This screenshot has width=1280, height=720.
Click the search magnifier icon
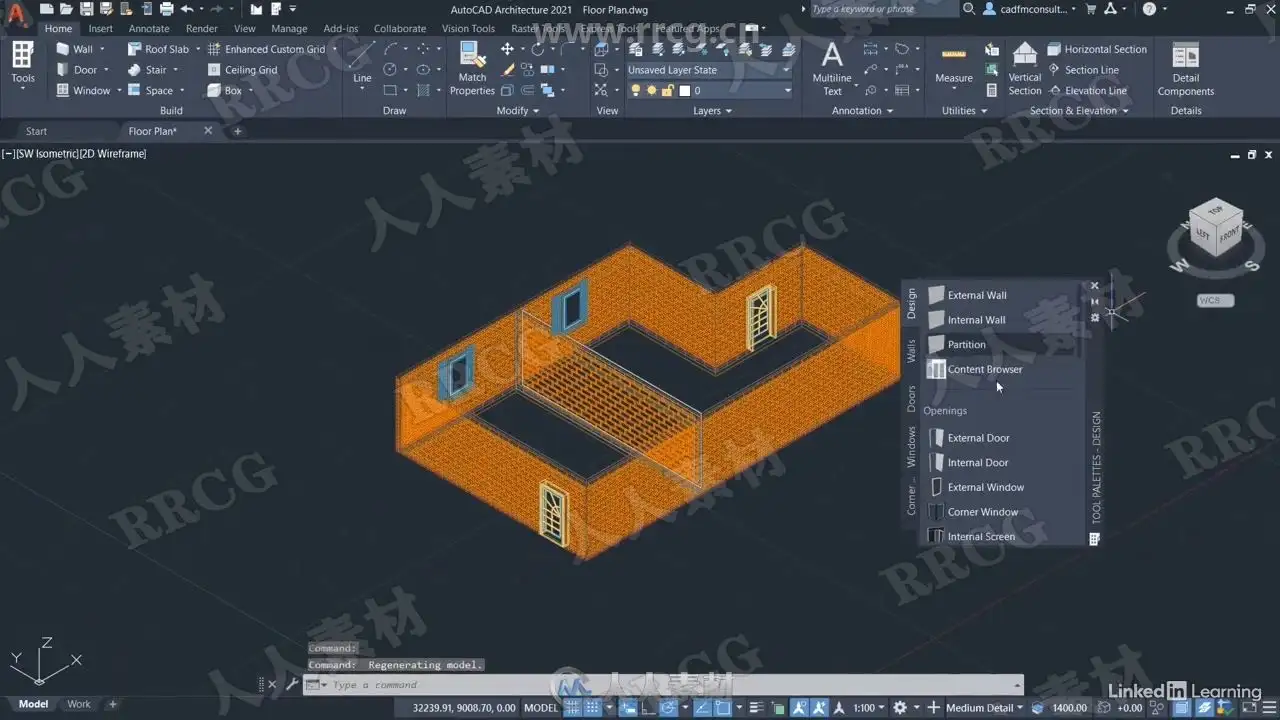(968, 9)
